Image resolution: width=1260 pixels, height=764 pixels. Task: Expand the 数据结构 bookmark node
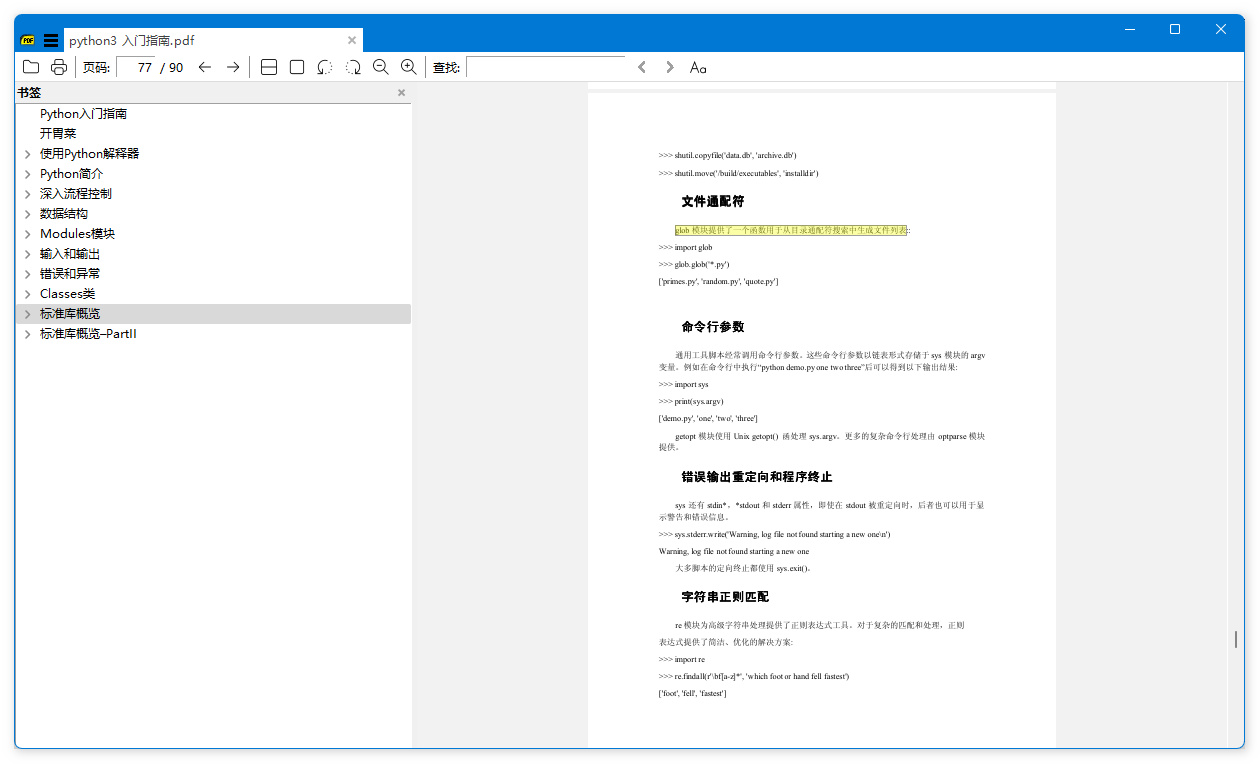tap(28, 214)
